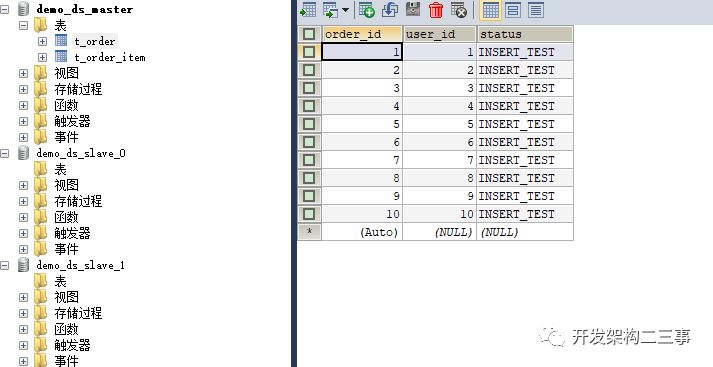
Task: Check the row checkbox for order_id 10
Action: (309, 214)
